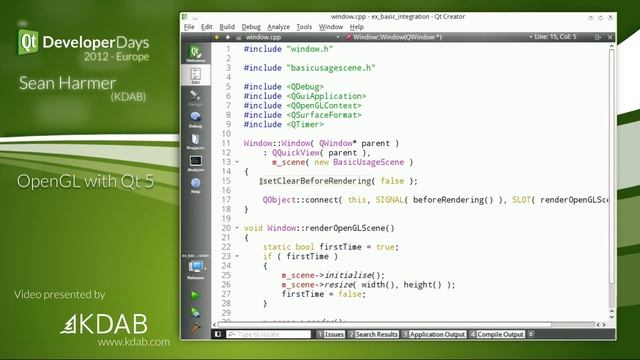Close the window.cpp document
Screen dimensions: 640x360
tap(610, 37)
